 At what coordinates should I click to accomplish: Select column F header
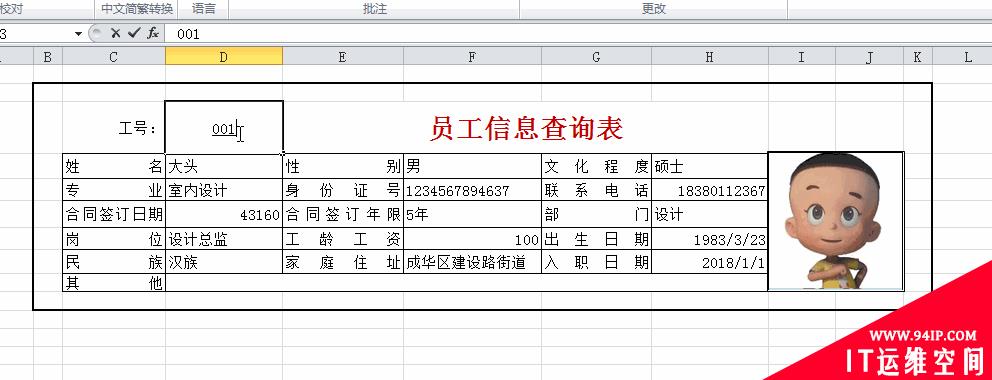pos(472,57)
